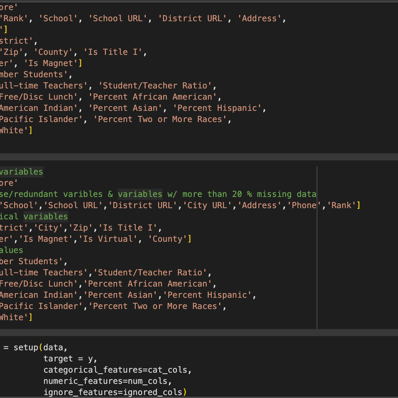Click numeric_features=num_cols argument
Image resolution: width=398 pixels, height=398 pixels.
click(105, 381)
